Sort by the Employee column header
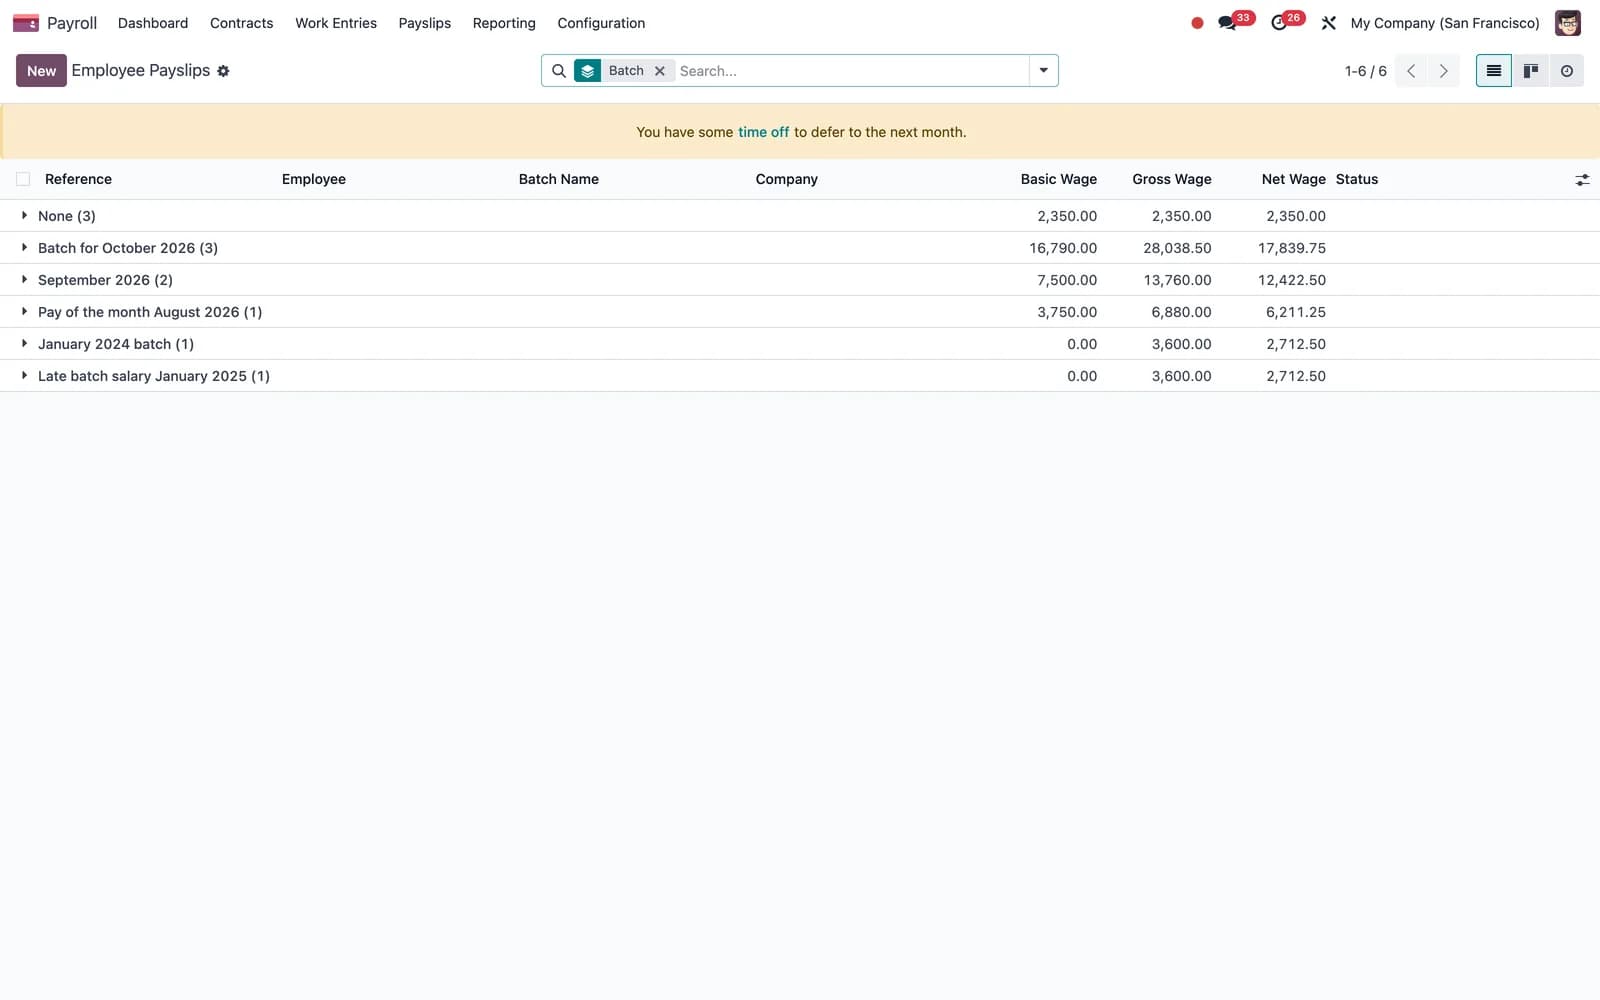 point(314,179)
